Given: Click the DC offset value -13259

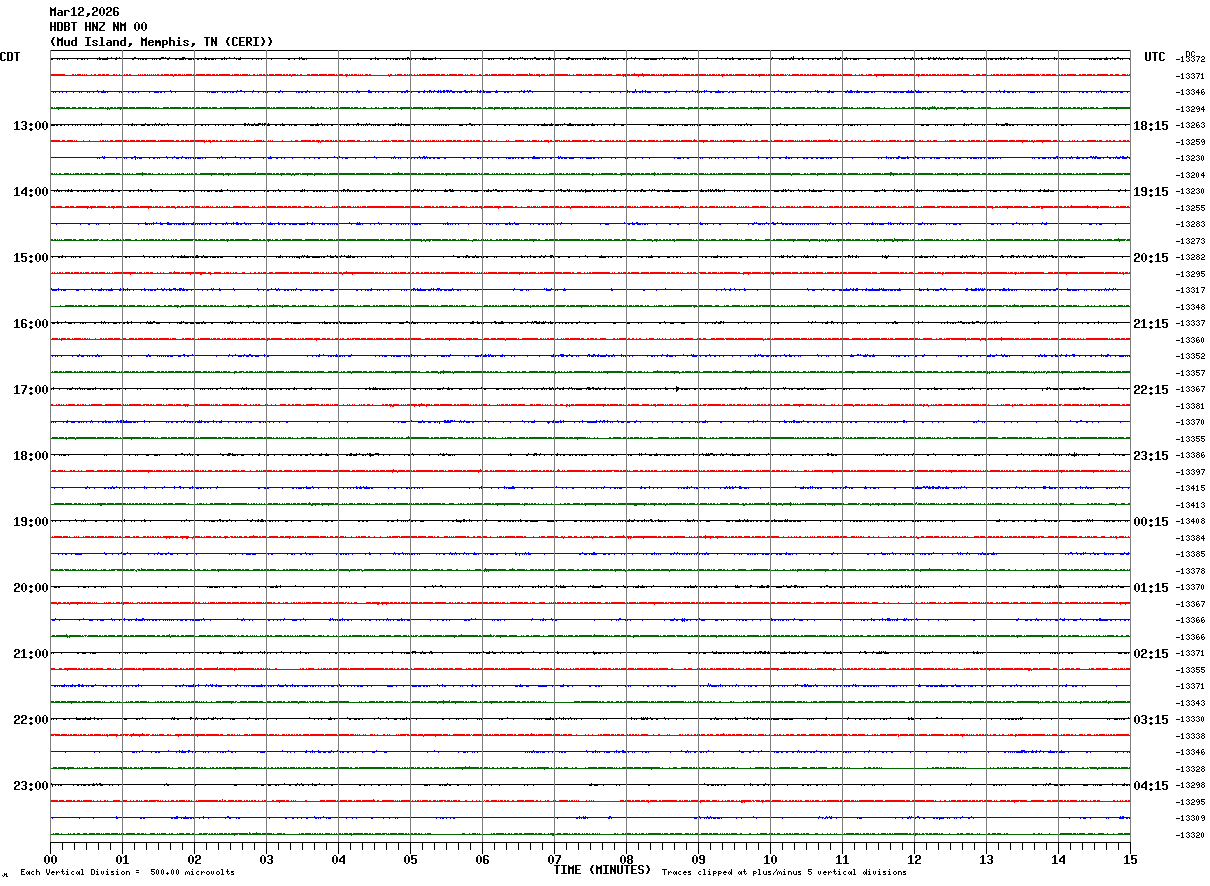Looking at the screenshot, I should coord(1191,142).
